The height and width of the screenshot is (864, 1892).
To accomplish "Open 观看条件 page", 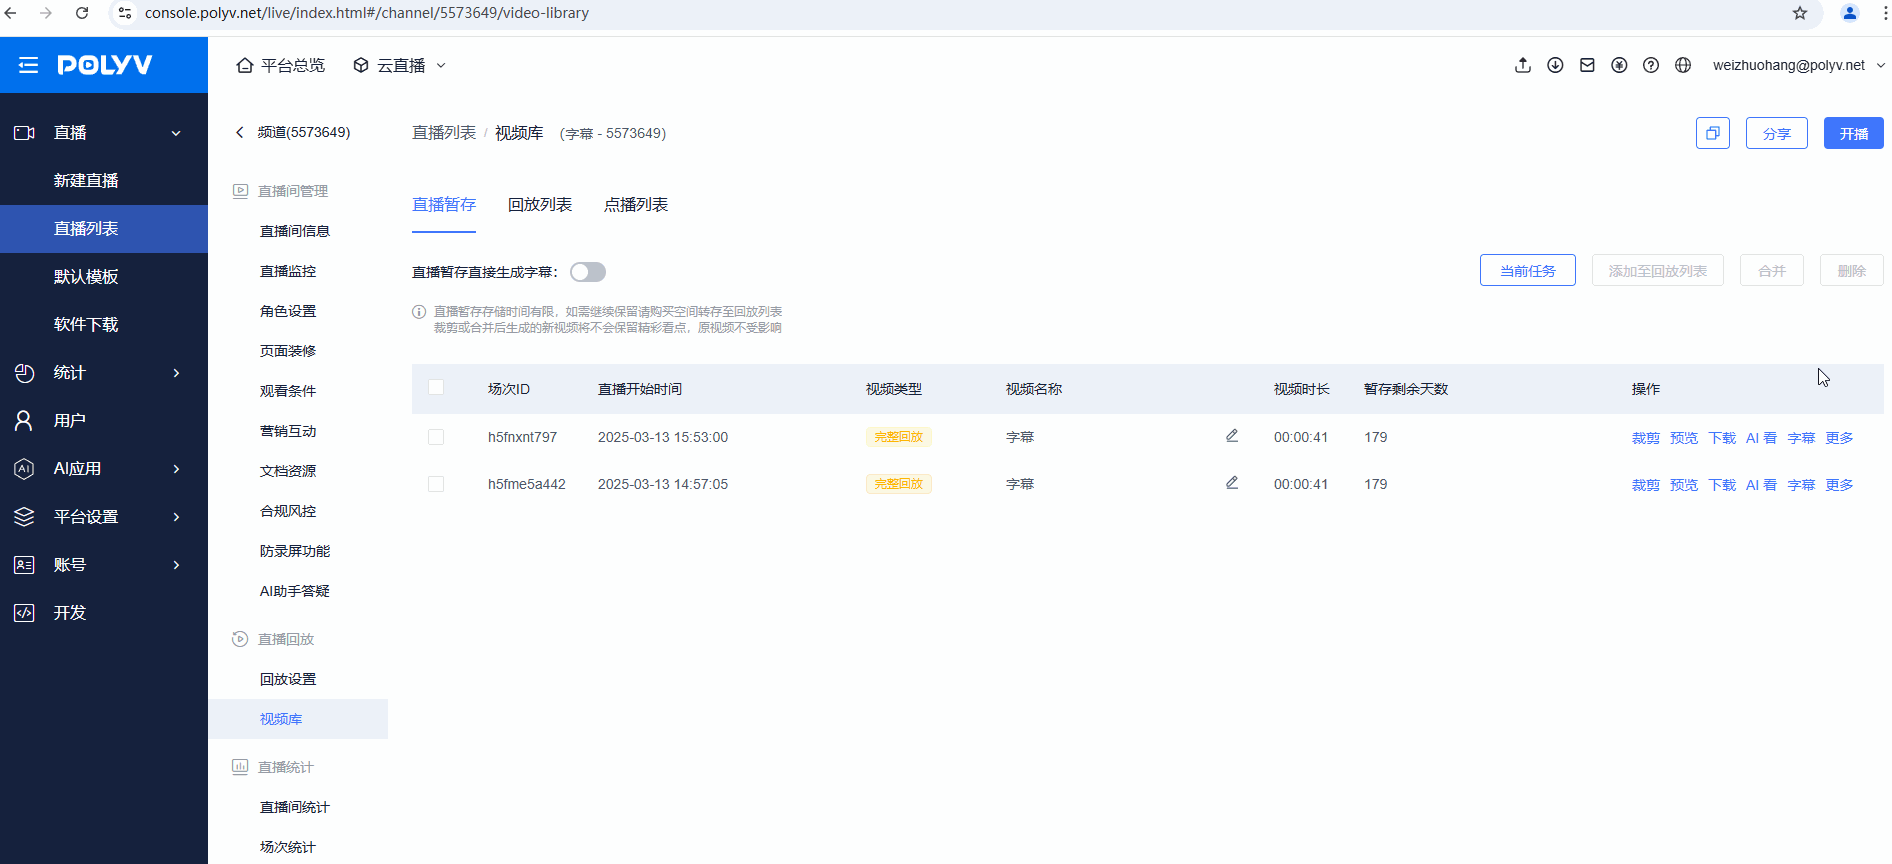I will click(288, 391).
